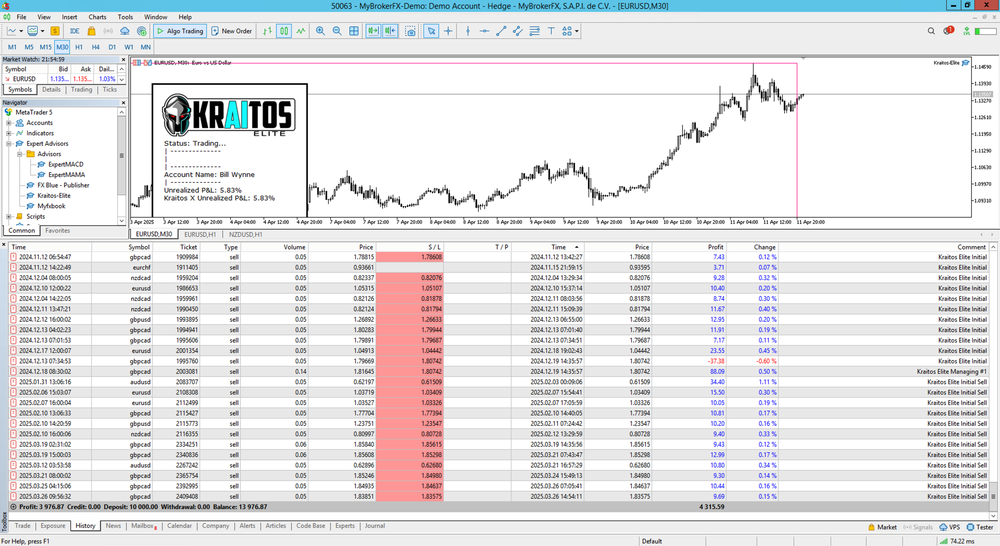Open the chart type dropdown arrow
The height and width of the screenshot is (546, 1000).
21,31
